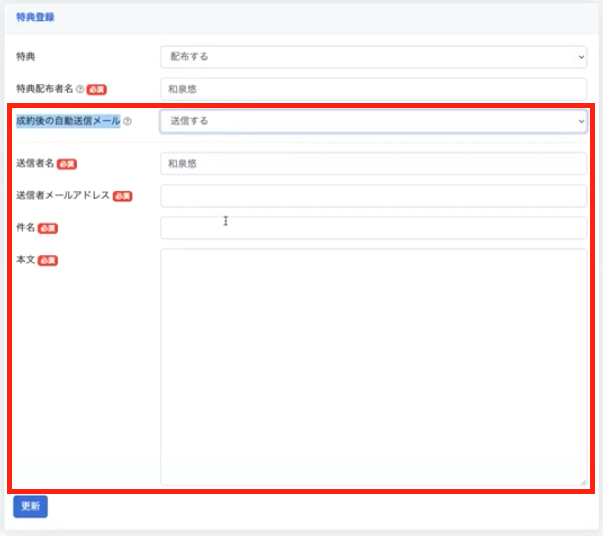Open the 特典 dropdown showing 配布する
Screen dimensions: 603x536
point(373,57)
